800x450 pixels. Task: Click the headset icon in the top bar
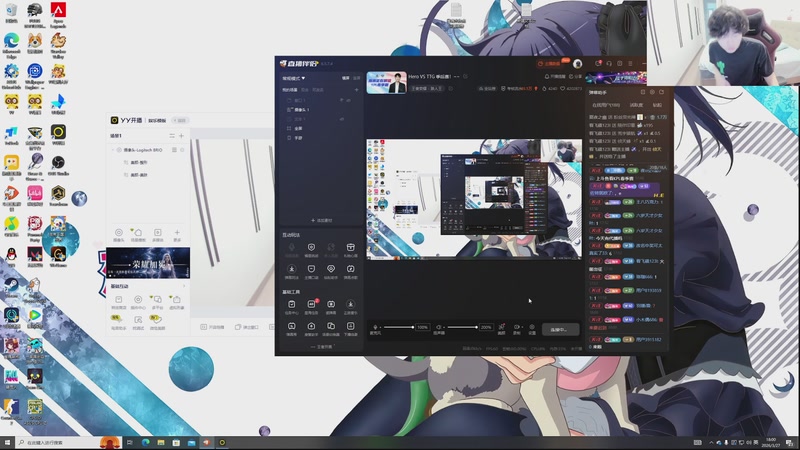(x=609, y=64)
